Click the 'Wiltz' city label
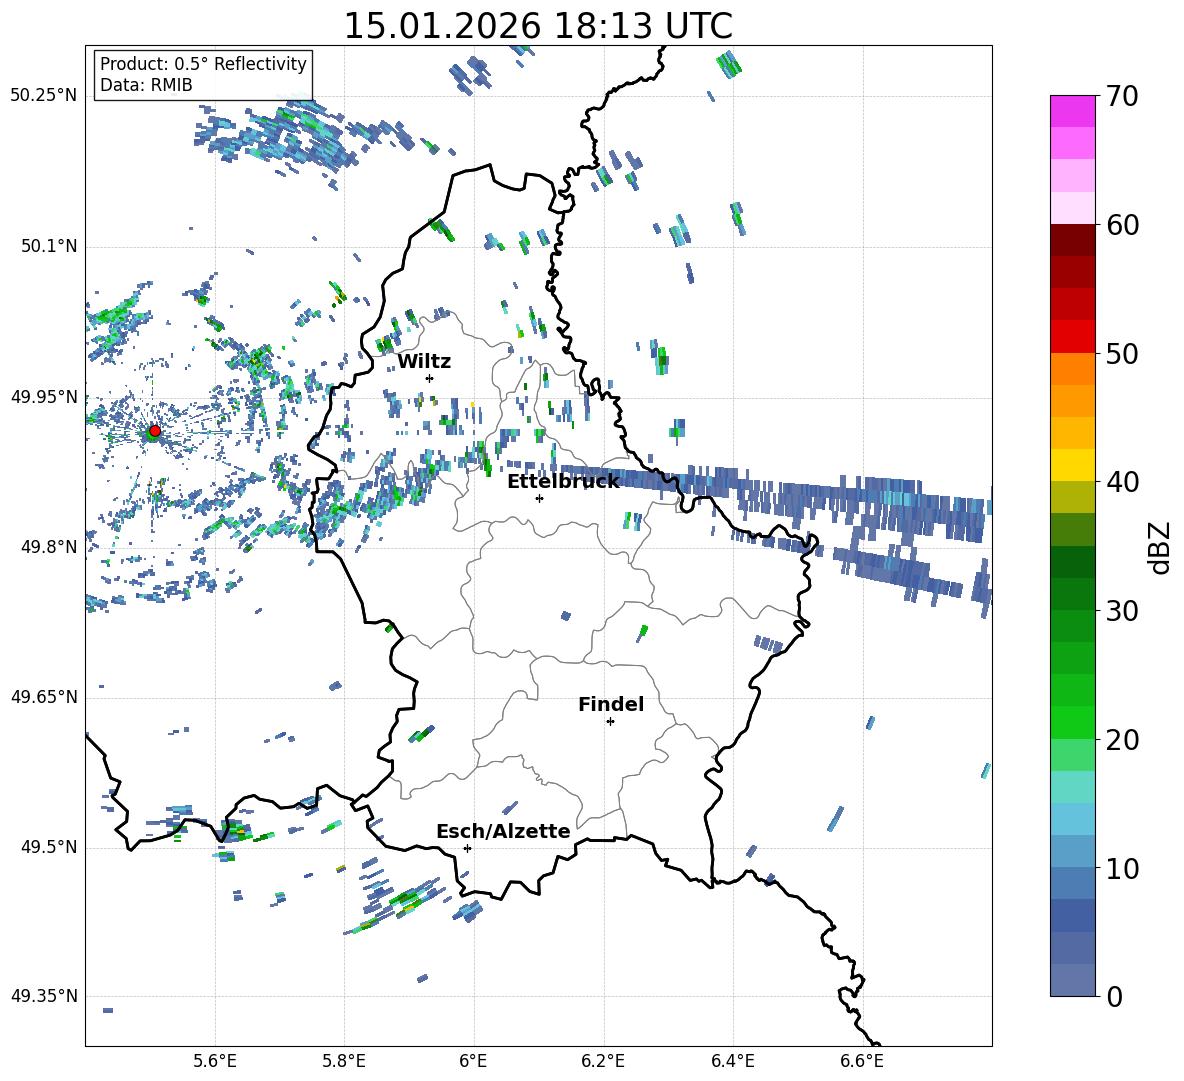This screenshot has height=1081, width=1184. [424, 362]
